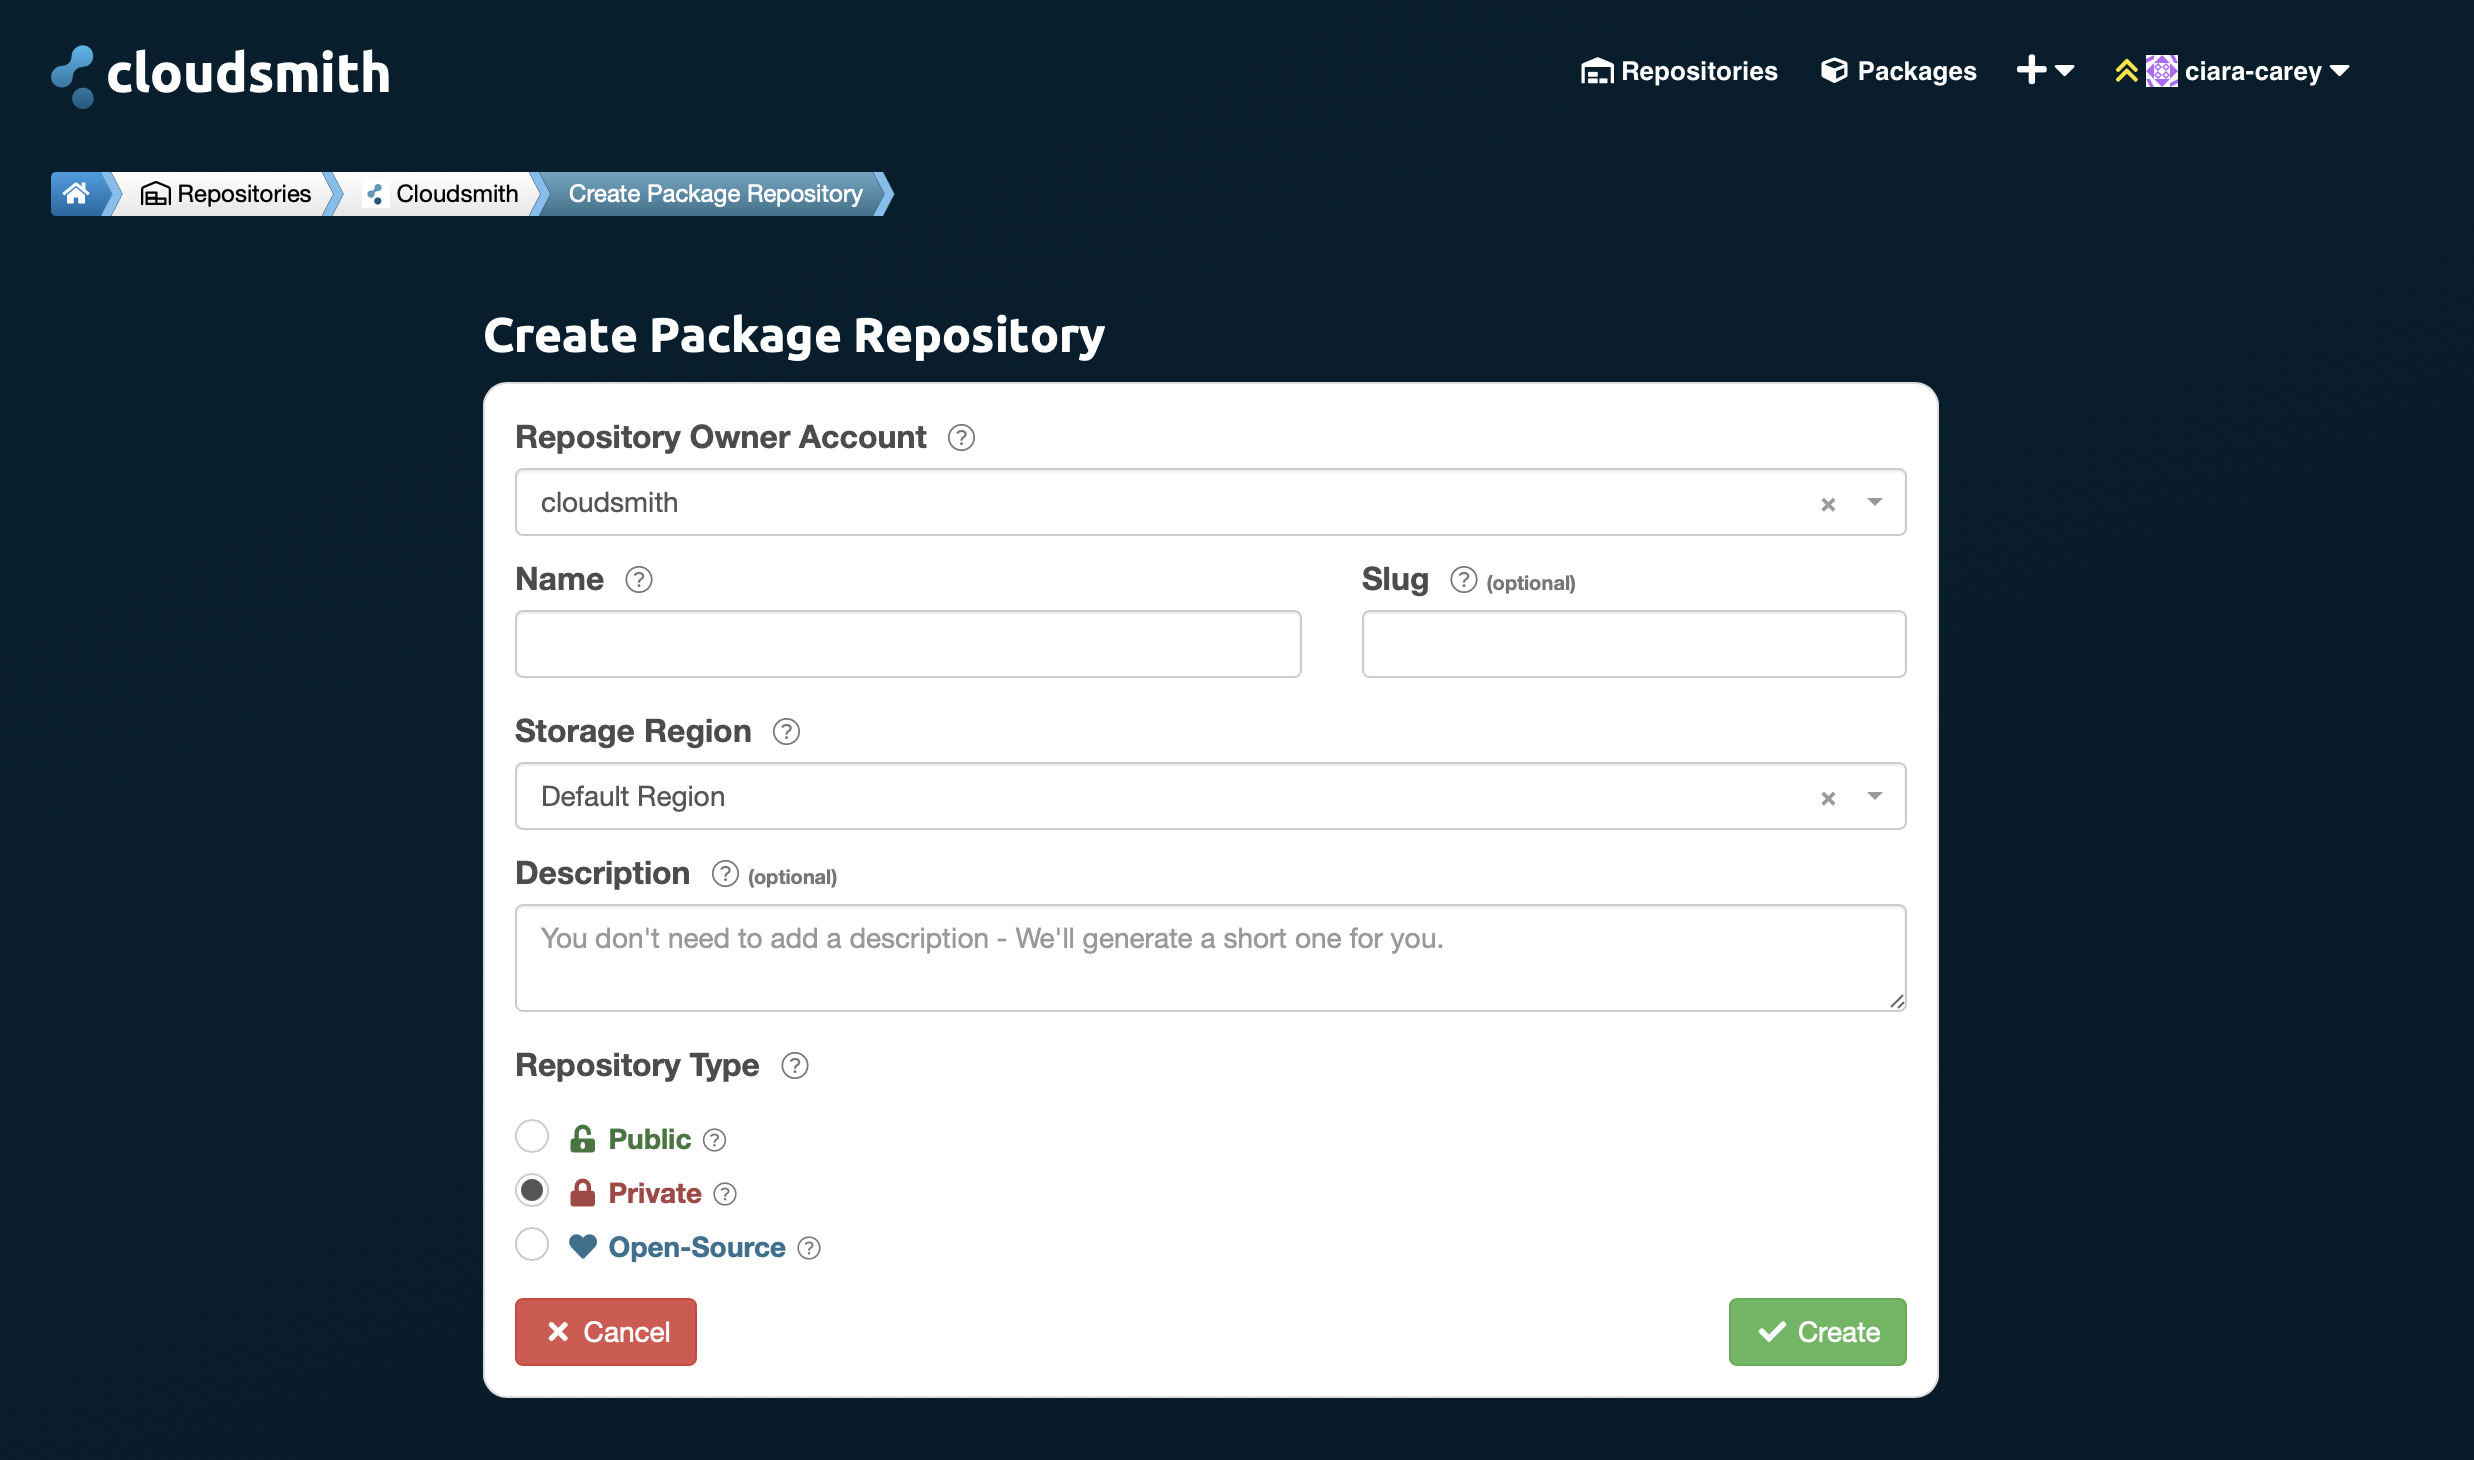
Task: Cancel repository creation
Action: [x=605, y=1331]
